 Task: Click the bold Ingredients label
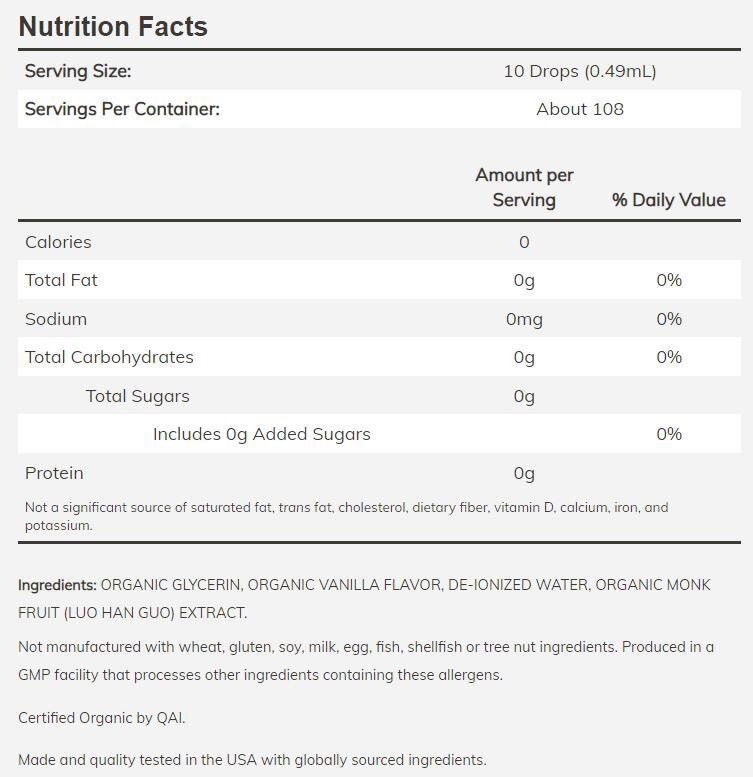pyautogui.click(x=57, y=585)
